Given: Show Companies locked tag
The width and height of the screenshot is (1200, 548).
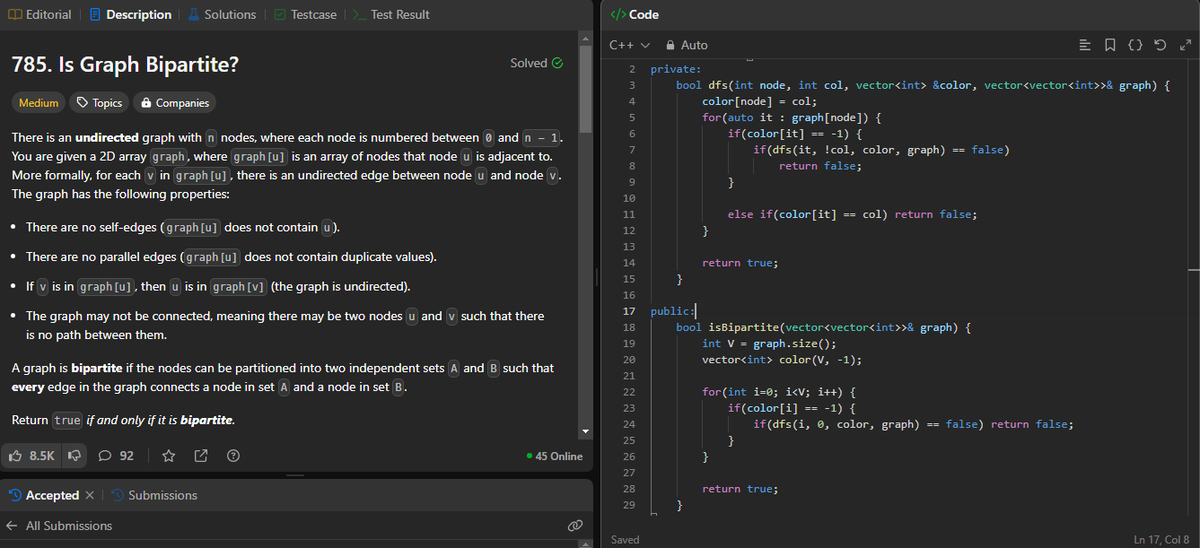Looking at the screenshot, I should coord(176,103).
